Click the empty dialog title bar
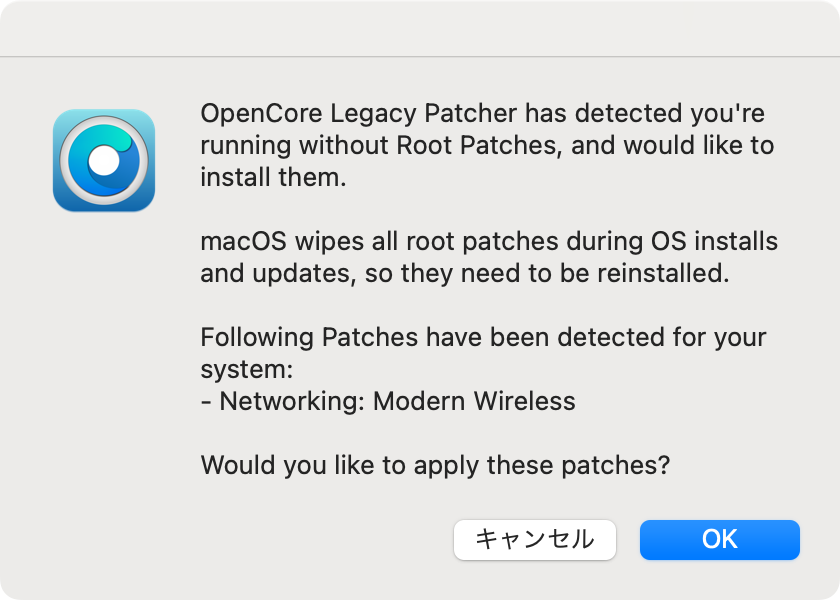 tap(420, 28)
